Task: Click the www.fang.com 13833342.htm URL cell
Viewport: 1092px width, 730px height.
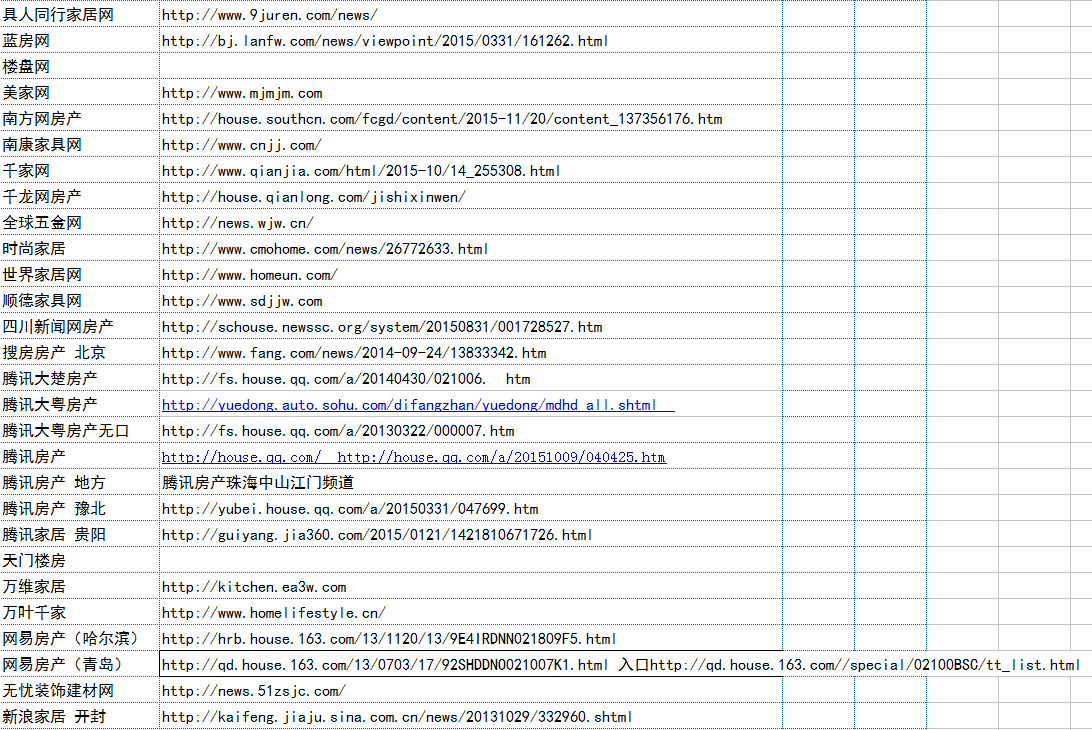Action: point(471,352)
